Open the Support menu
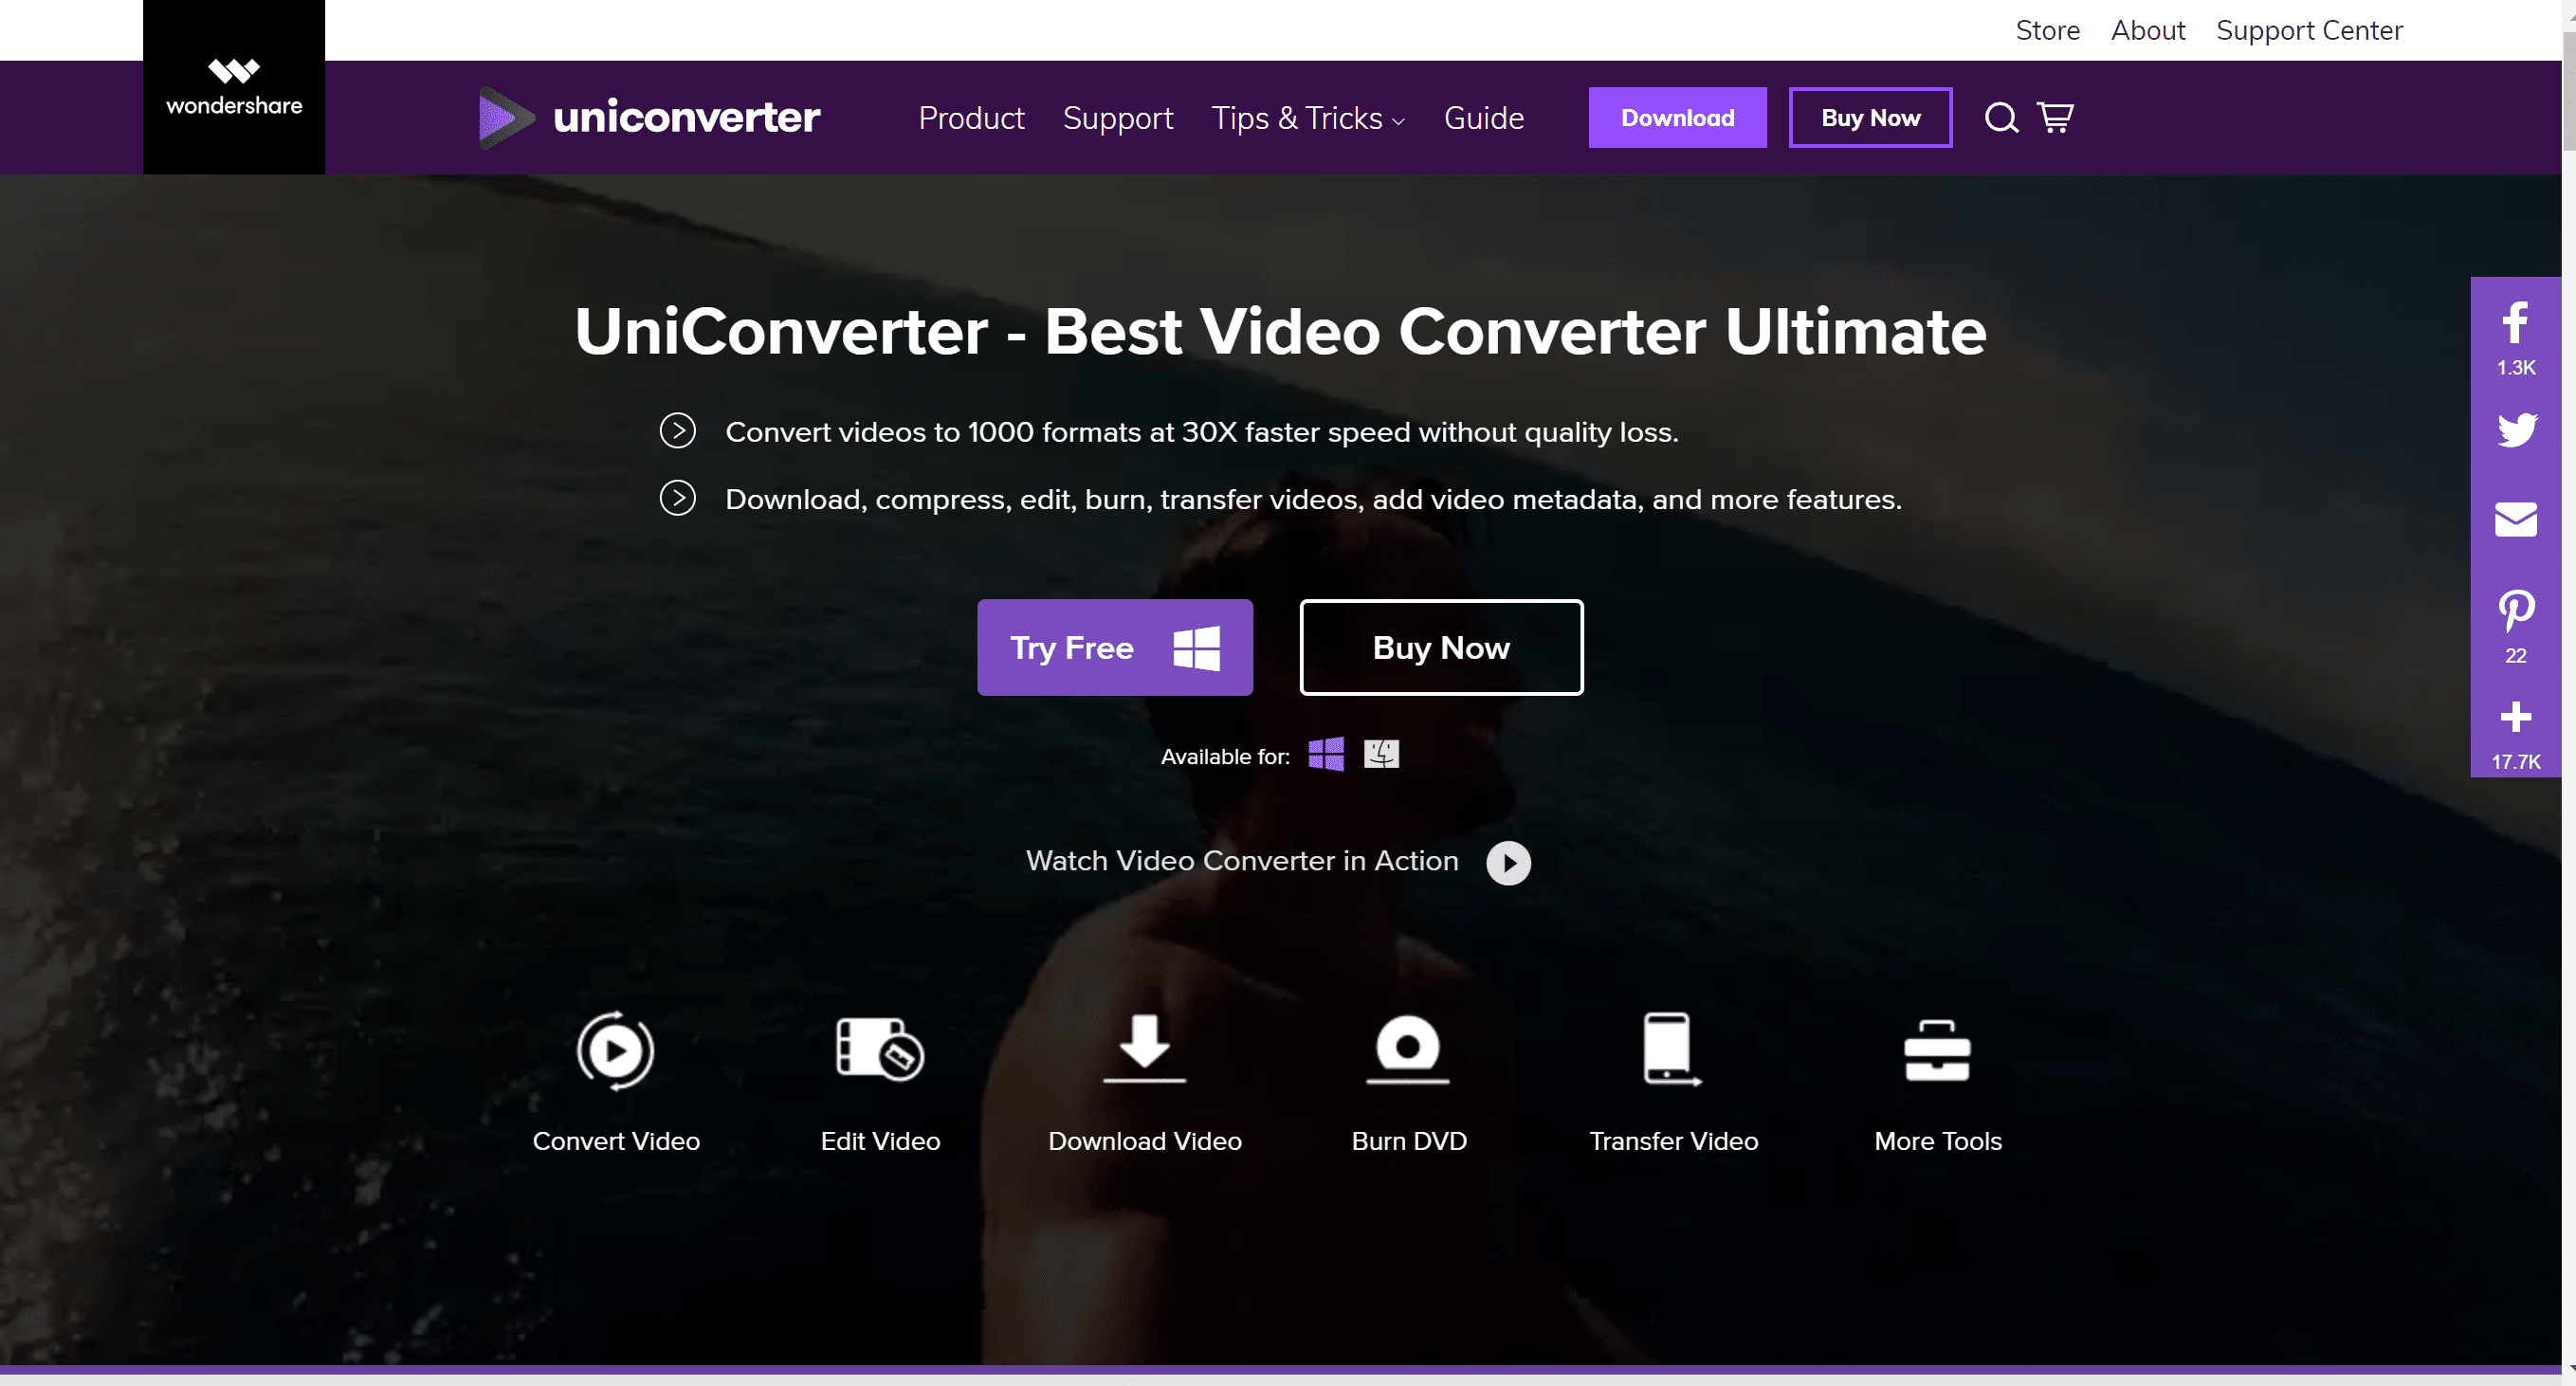The image size is (2576, 1386). point(1118,116)
